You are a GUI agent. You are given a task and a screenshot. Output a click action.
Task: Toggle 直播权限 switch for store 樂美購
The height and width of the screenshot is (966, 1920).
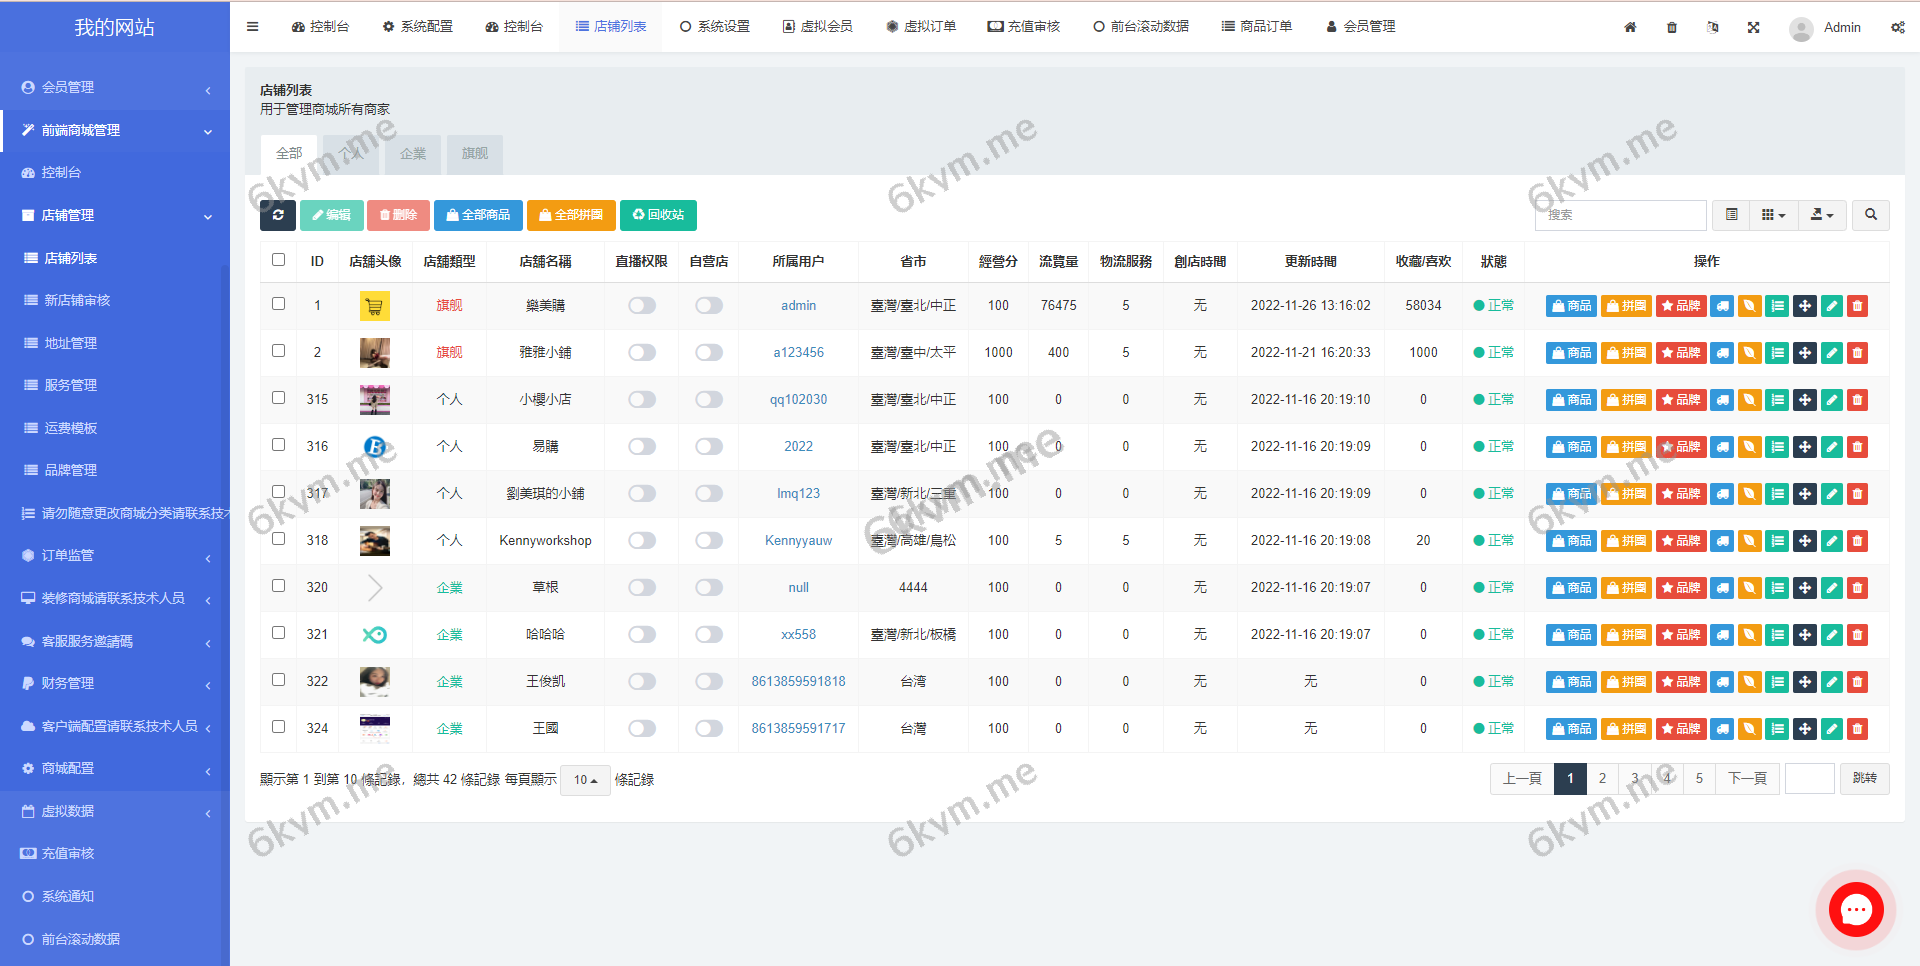pyautogui.click(x=641, y=305)
